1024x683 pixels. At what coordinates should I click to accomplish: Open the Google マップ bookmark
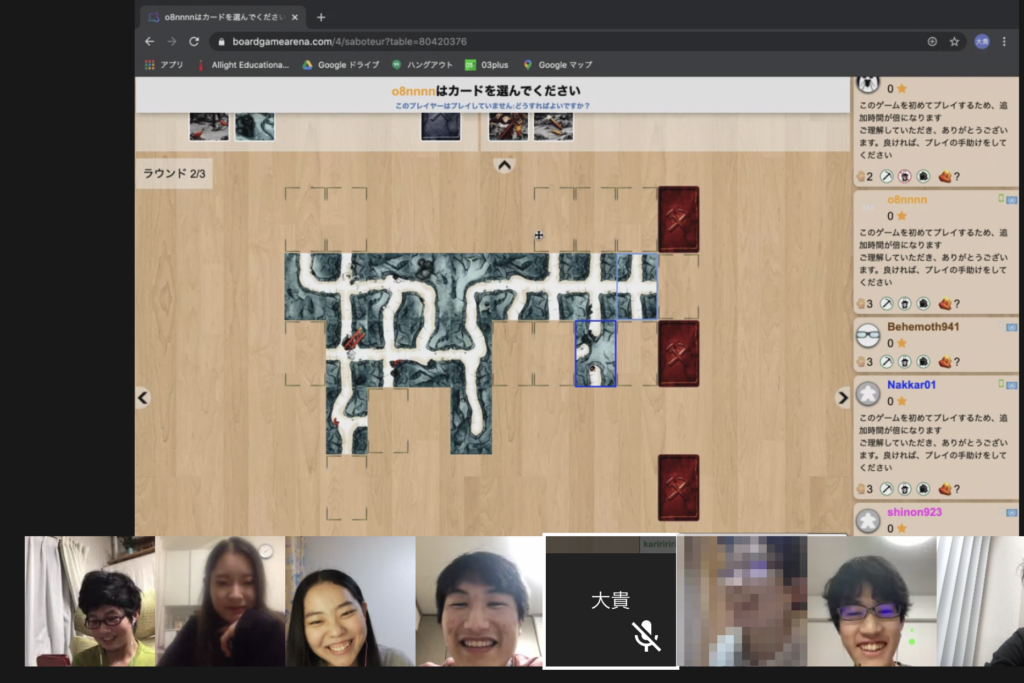(x=558, y=65)
